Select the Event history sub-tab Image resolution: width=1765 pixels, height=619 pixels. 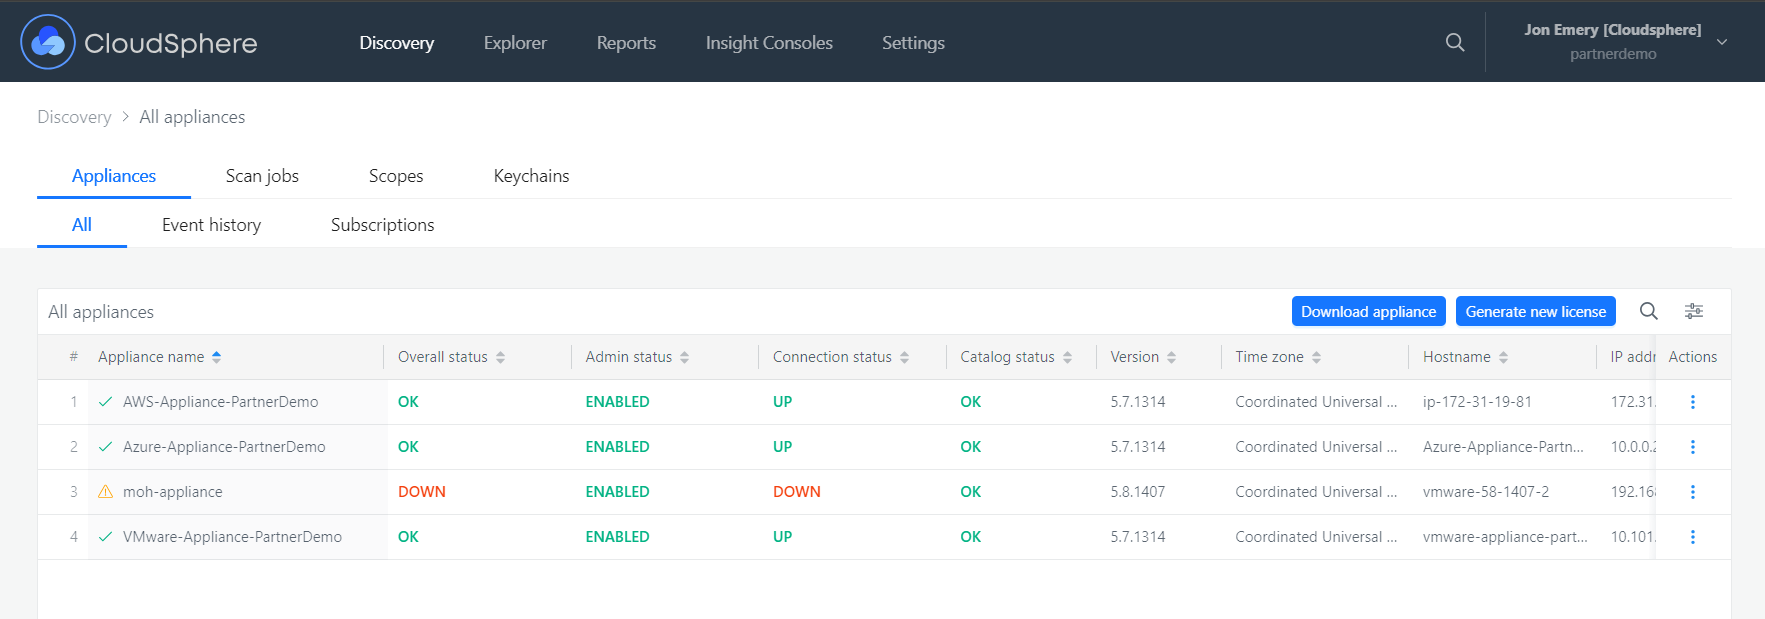211,225
